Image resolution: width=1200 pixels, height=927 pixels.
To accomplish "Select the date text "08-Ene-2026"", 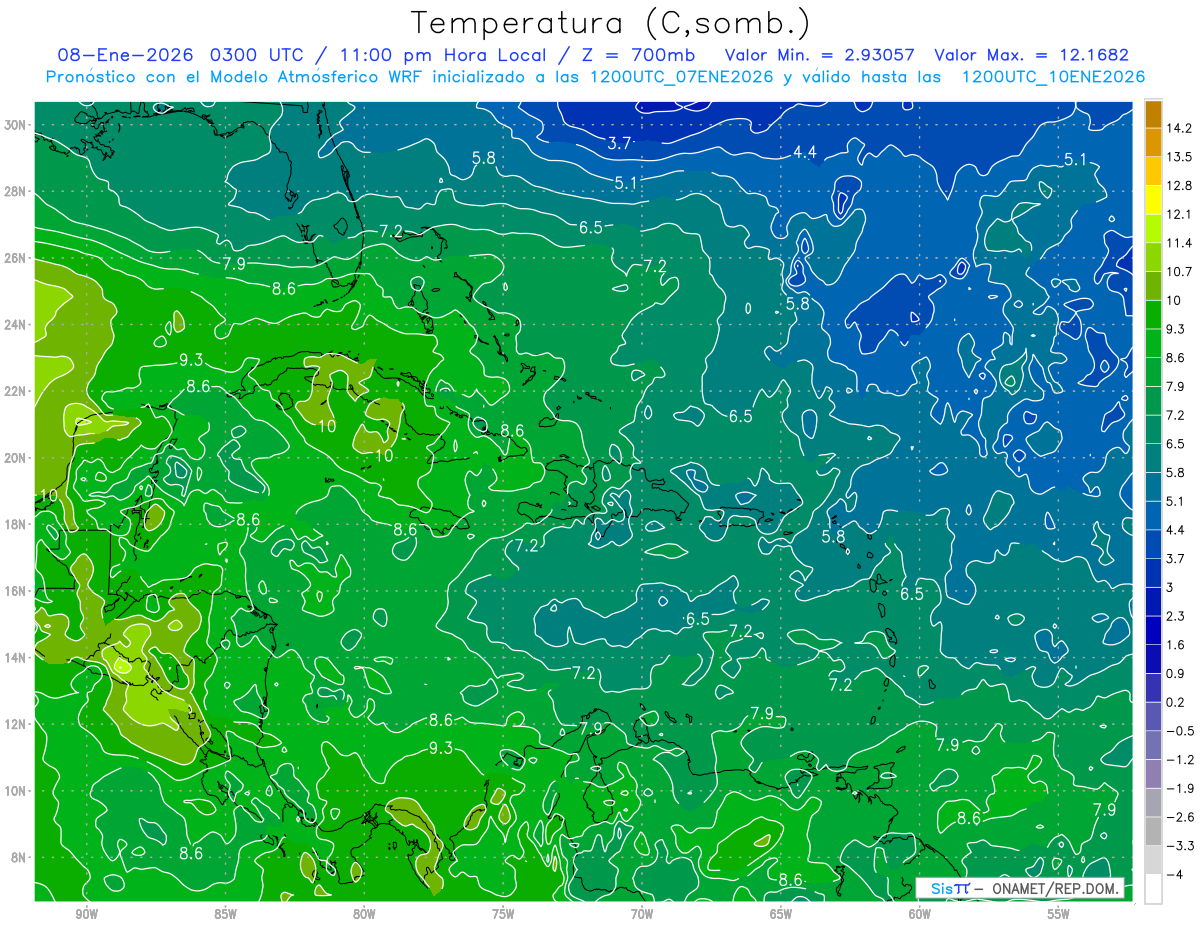I will point(125,55).
